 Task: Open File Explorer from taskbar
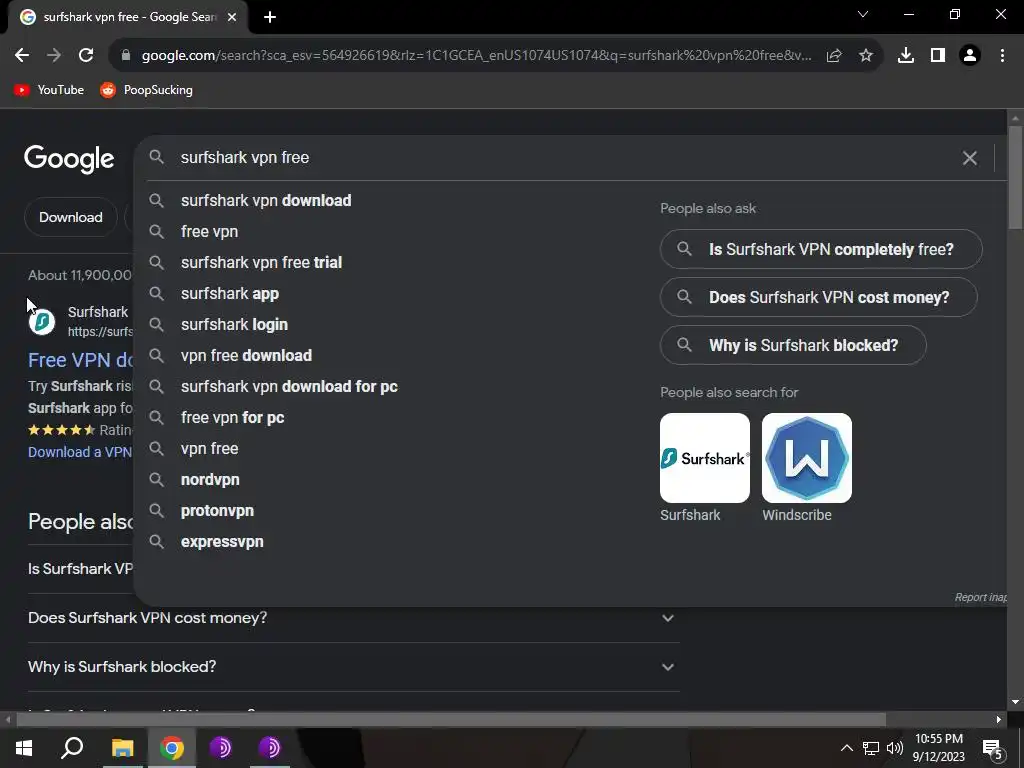click(x=122, y=748)
